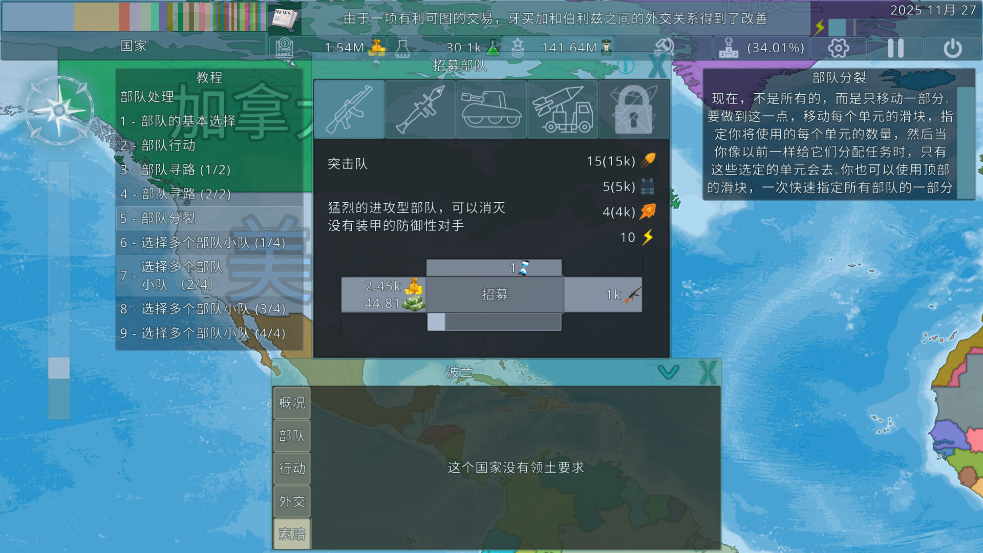Switch to the 行动 tab
This screenshot has width=983, height=553.
click(292, 468)
